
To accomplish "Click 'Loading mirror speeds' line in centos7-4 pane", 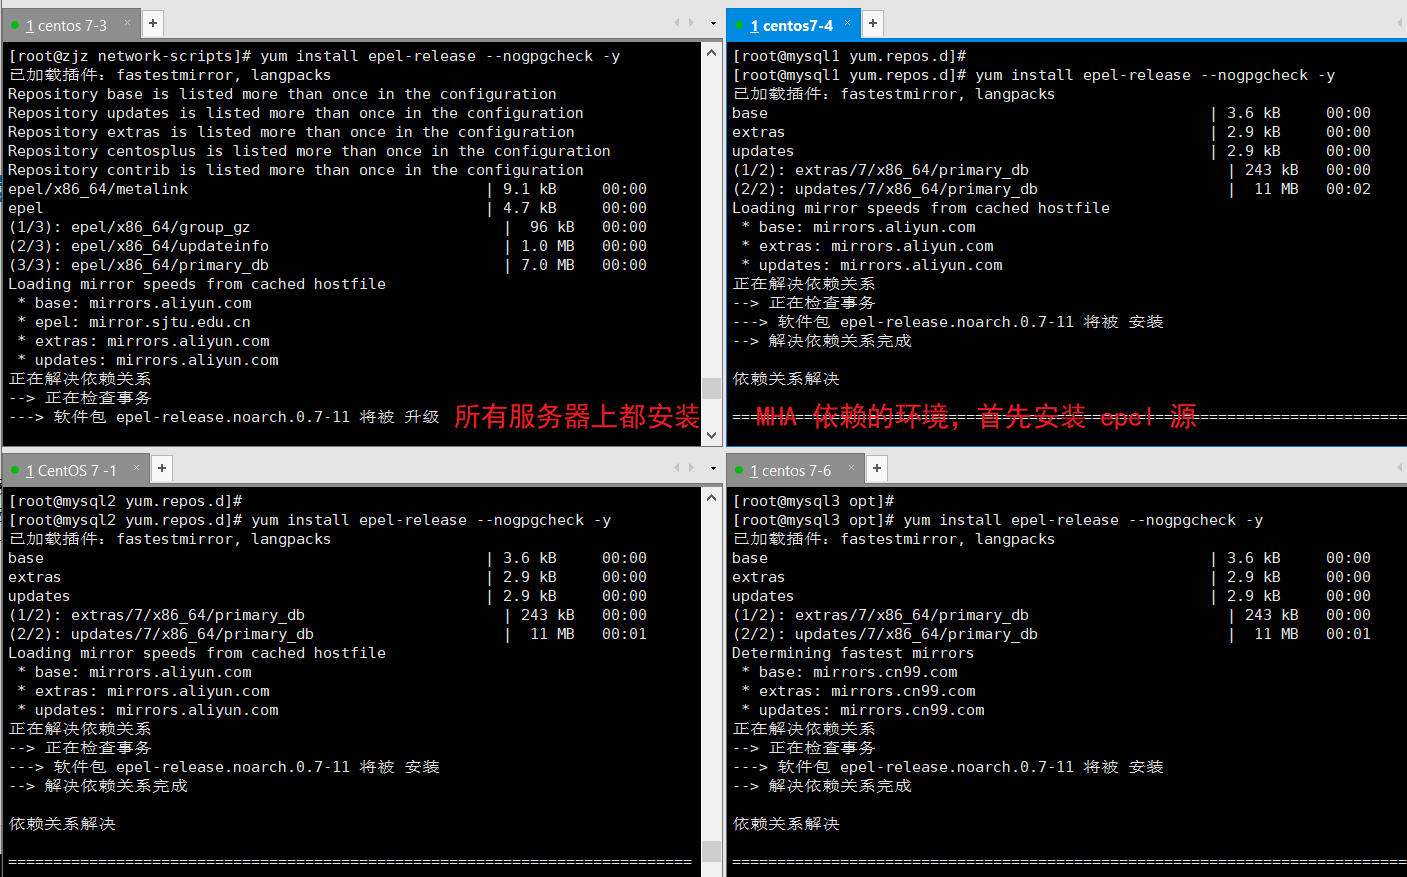I will tap(921, 208).
